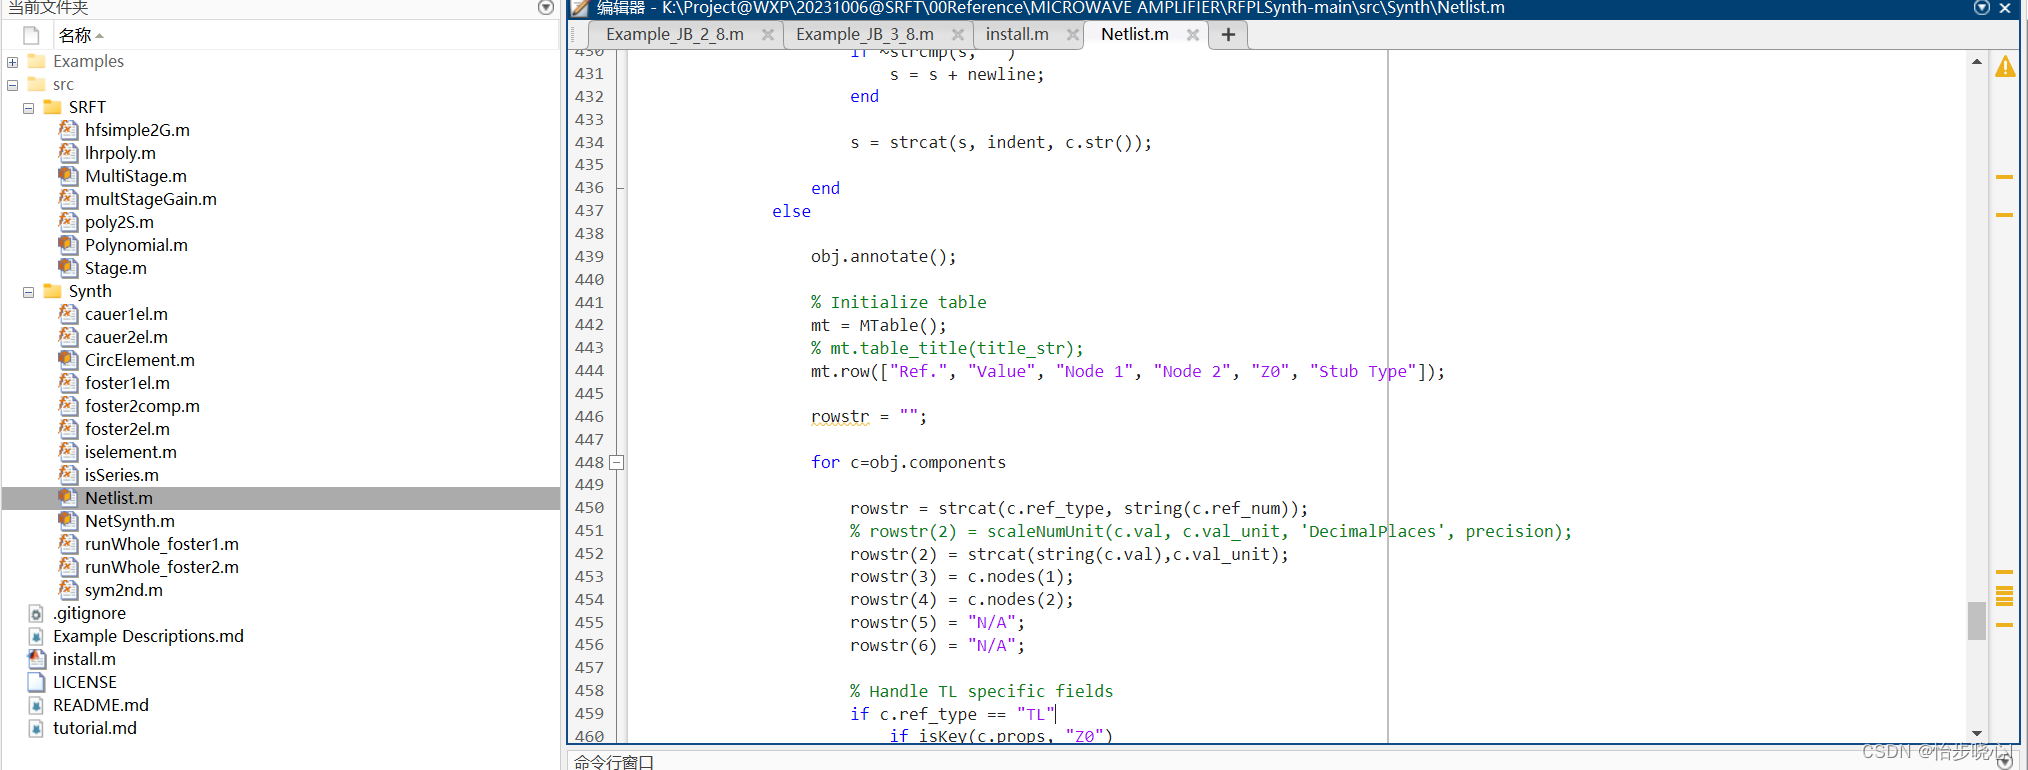The height and width of the screenshot is (770, 2028).
Task: Click the iselement.m file icon
Action: coord(68,452)
